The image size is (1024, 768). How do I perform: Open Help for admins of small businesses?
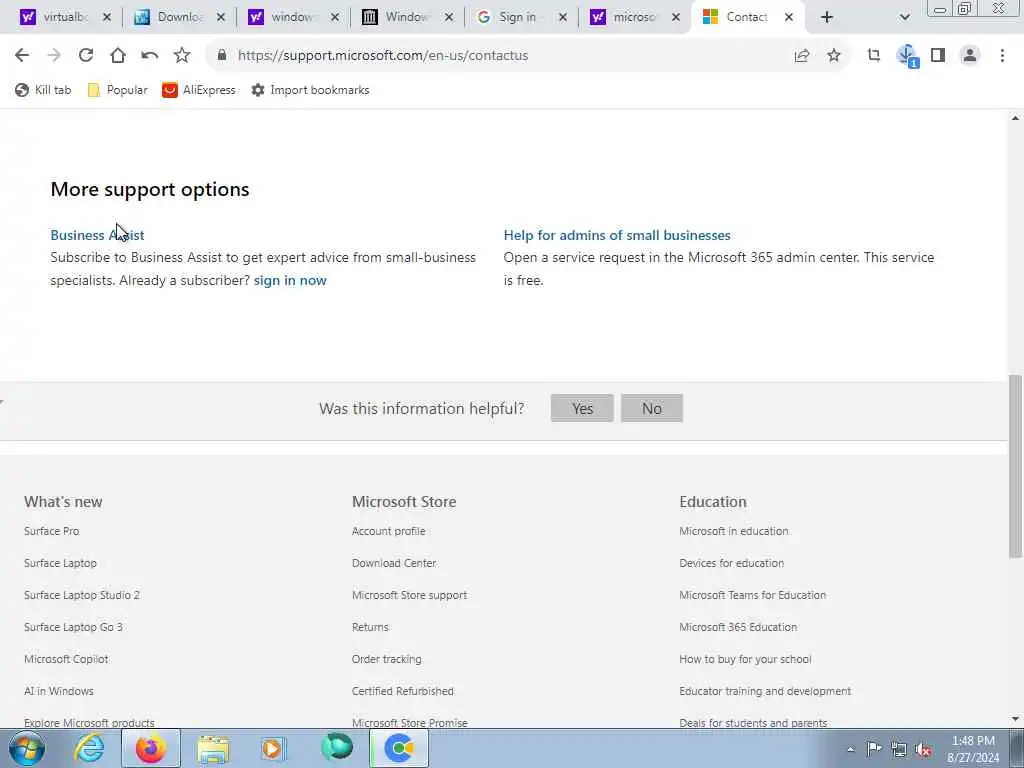(x=617, y=235)
